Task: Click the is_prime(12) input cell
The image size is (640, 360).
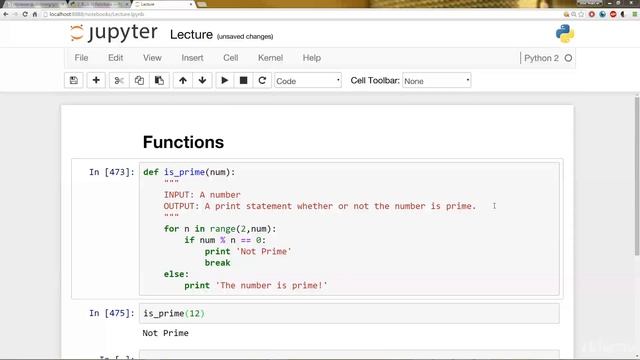Action: [x=349, y=313]
